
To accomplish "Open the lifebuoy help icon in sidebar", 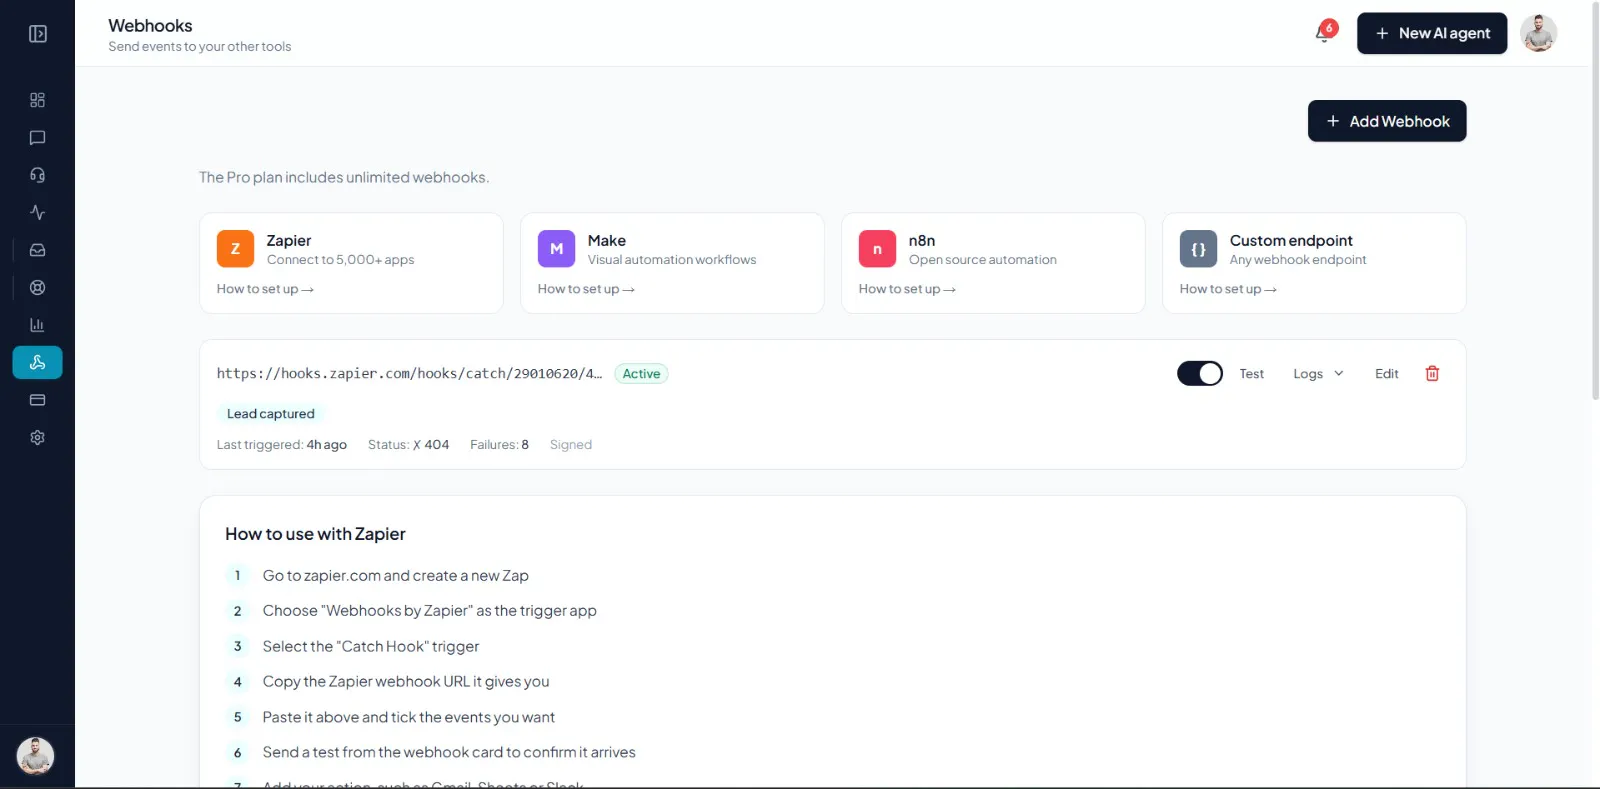I will (x=37, y=288).
